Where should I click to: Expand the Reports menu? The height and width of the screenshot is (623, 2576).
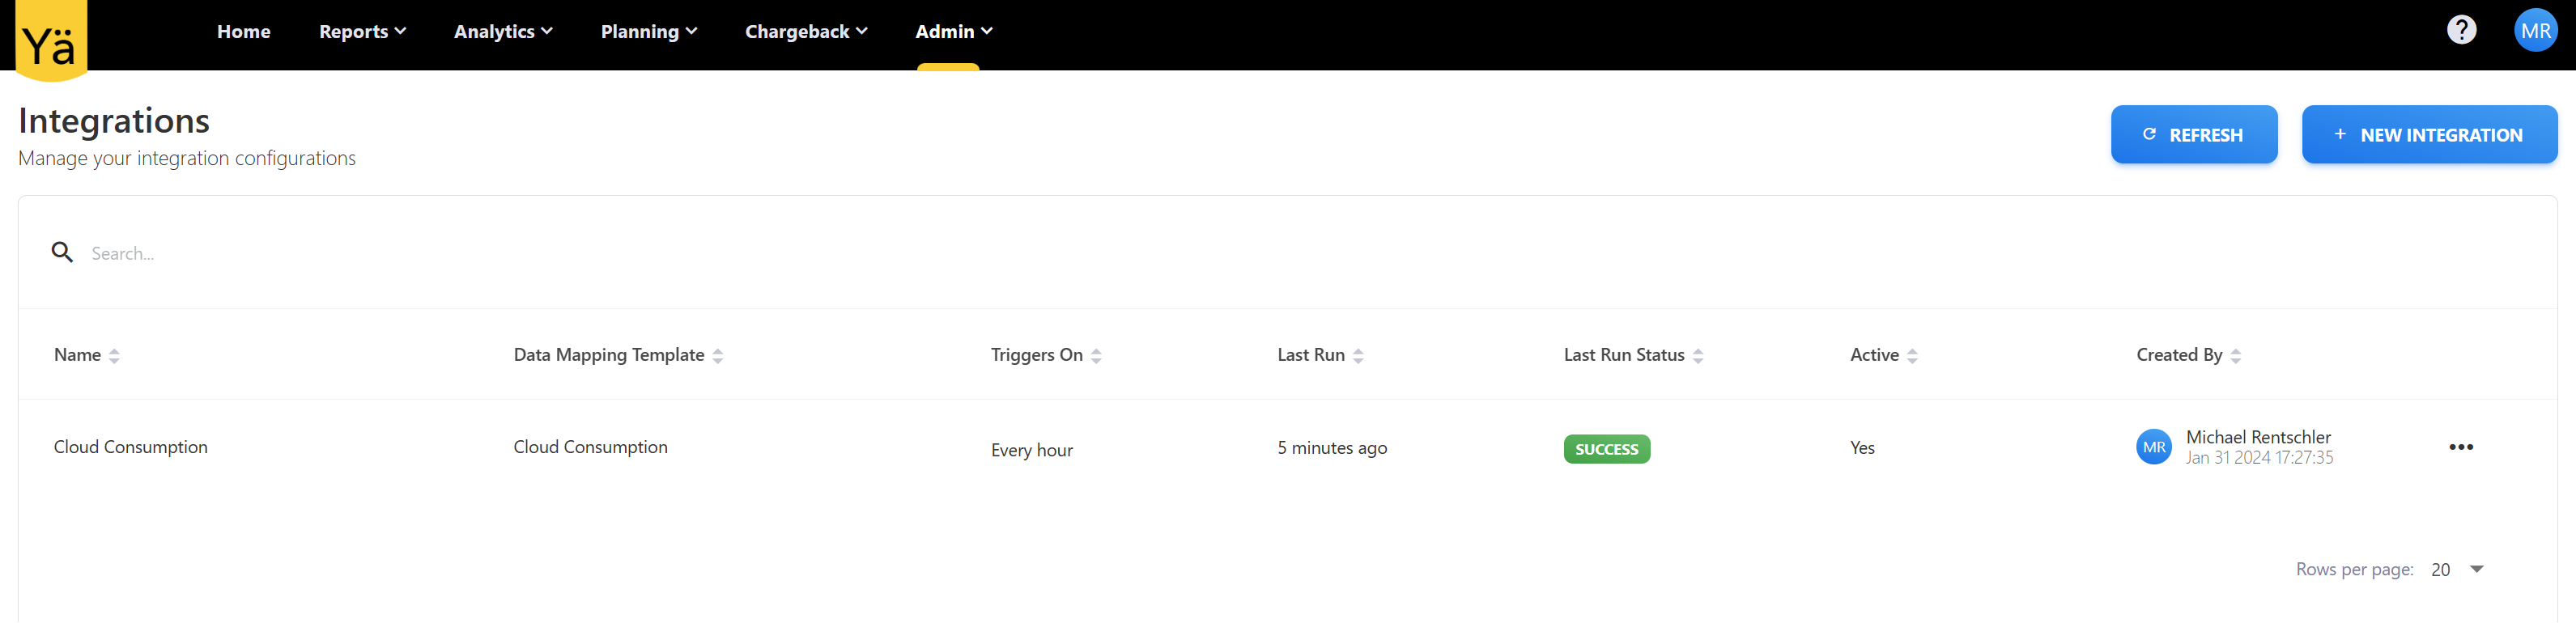pyautogui.click(x=362, y=32)
